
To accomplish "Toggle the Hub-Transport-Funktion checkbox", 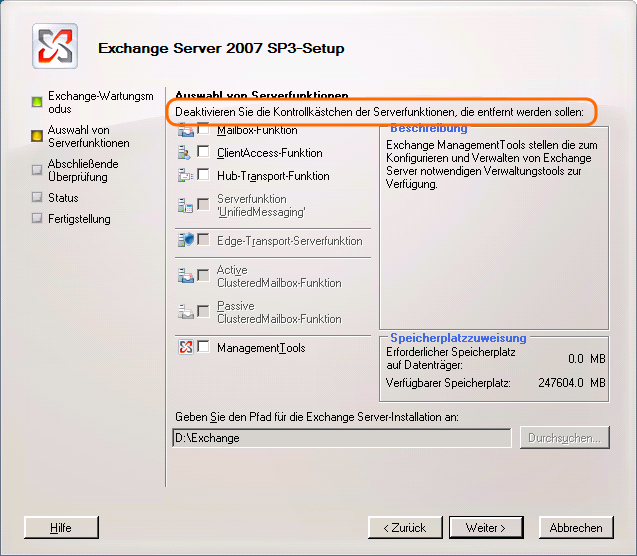I will coord(204,176).
